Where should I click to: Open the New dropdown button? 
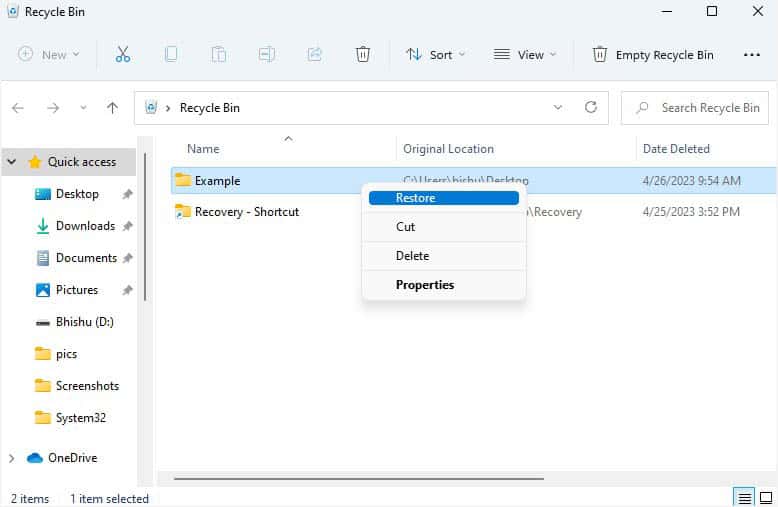point(49,54)
